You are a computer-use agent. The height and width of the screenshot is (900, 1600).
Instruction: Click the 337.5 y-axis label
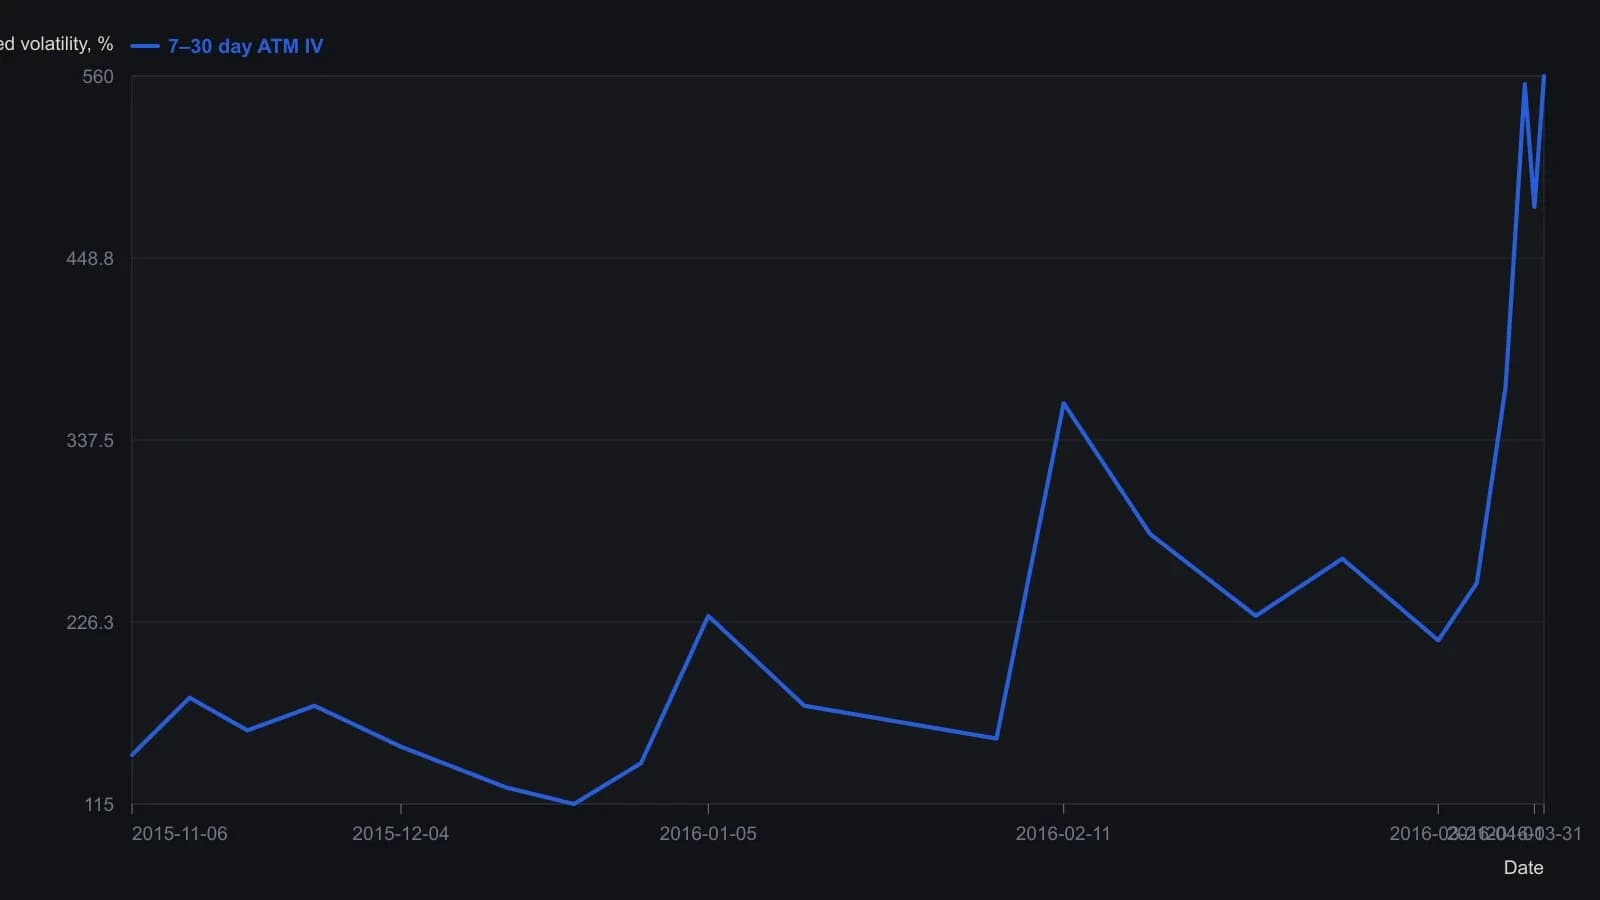click(x=90, y=441)
